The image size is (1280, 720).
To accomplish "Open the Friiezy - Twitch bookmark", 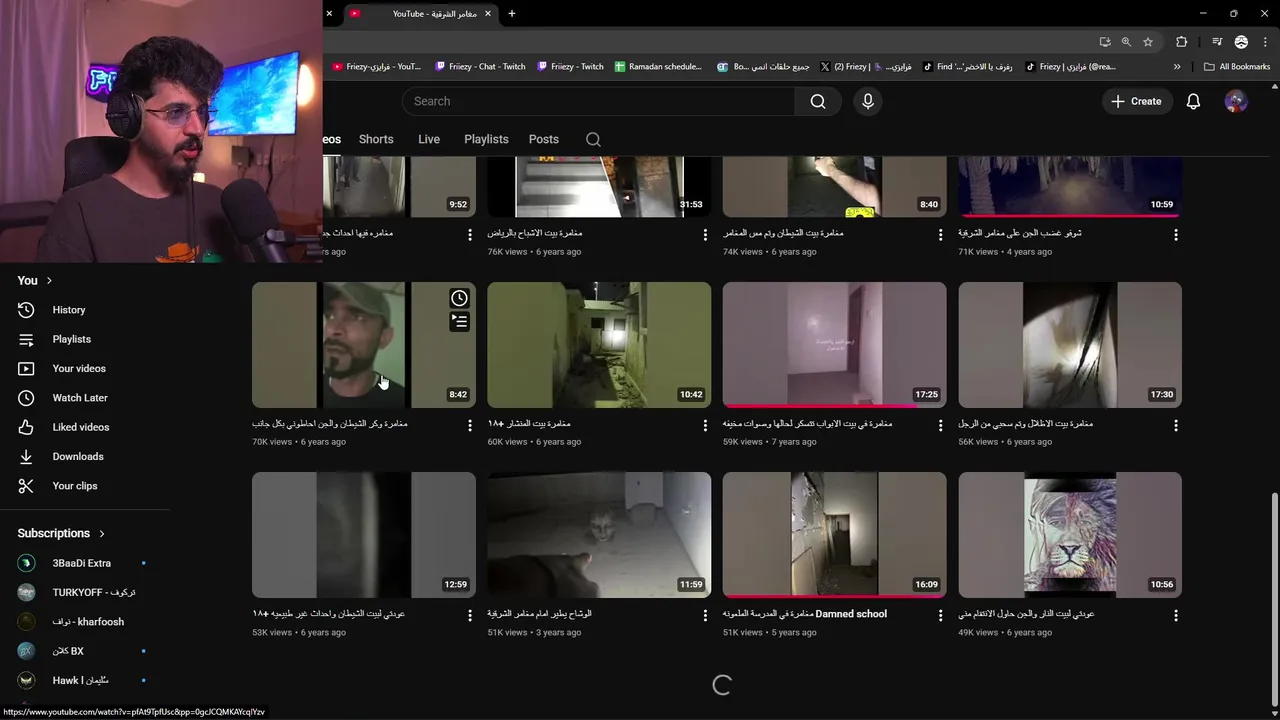I will (571, 67).
